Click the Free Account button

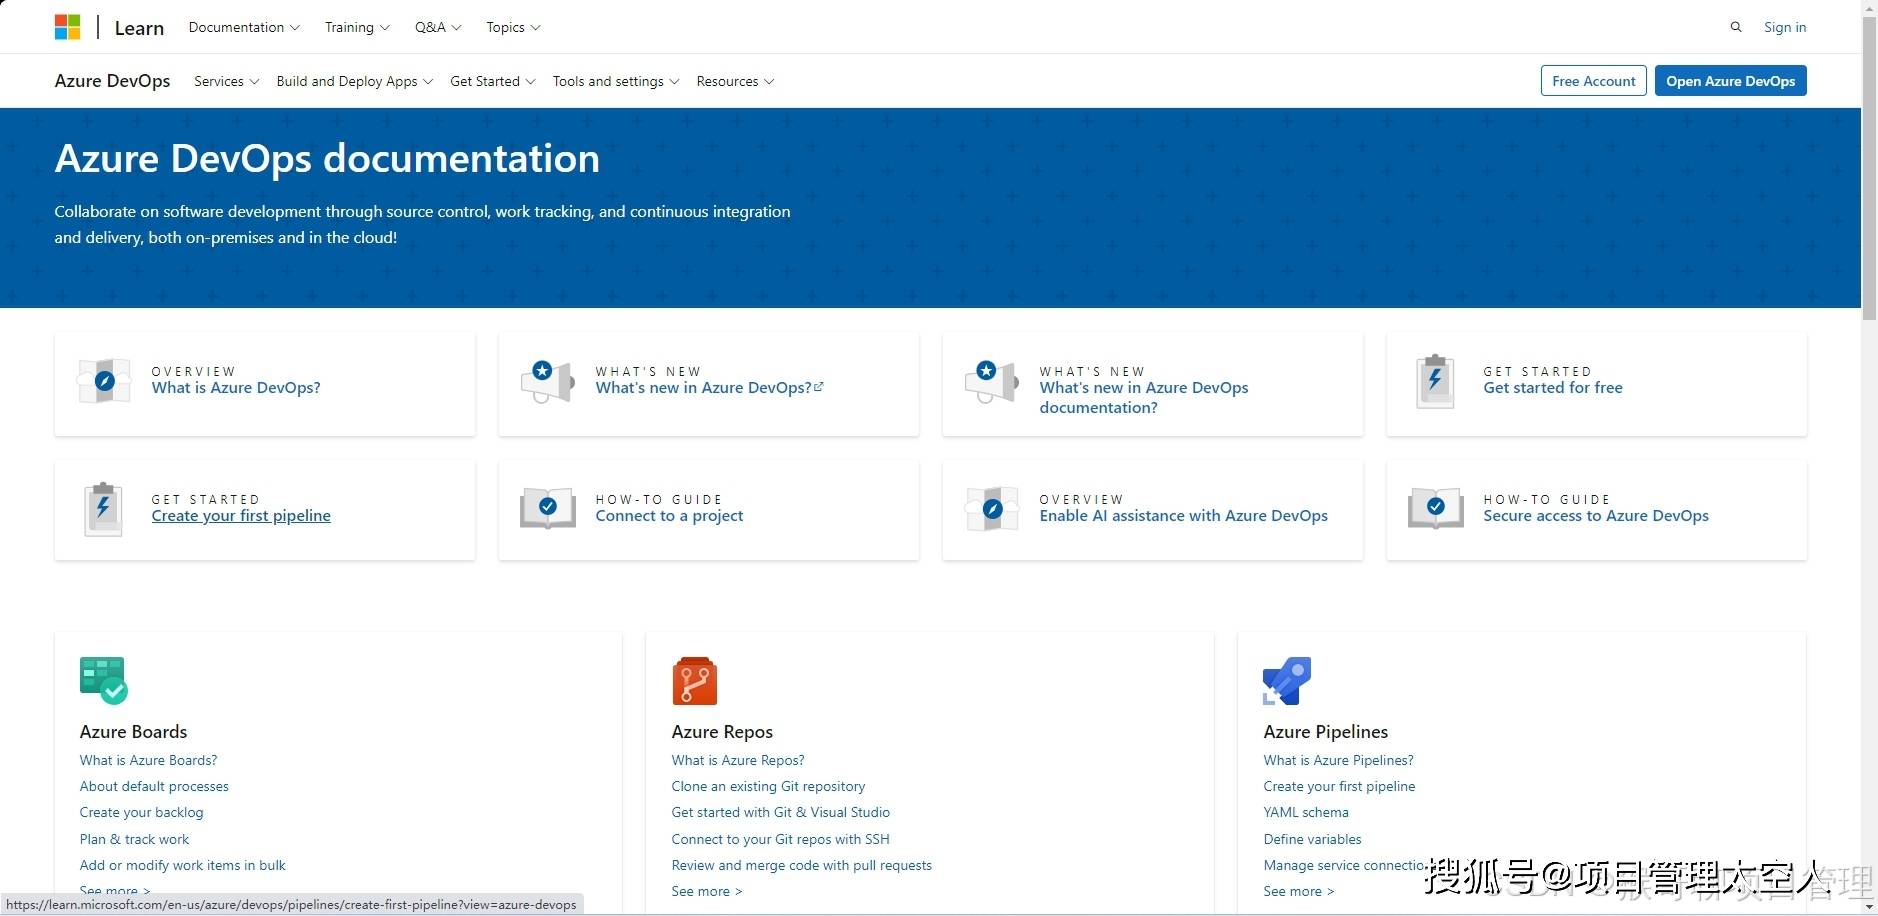[x=1593, y=81]
